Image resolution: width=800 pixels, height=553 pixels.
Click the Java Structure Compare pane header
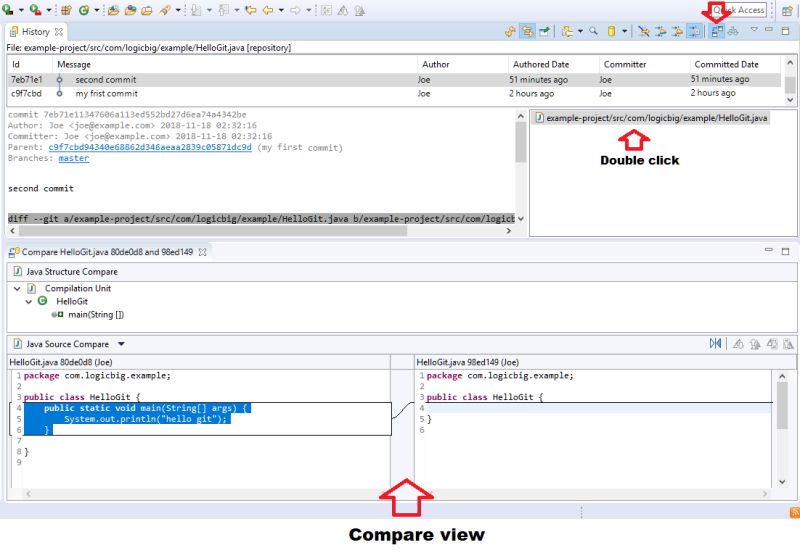[x=402, y=272]
